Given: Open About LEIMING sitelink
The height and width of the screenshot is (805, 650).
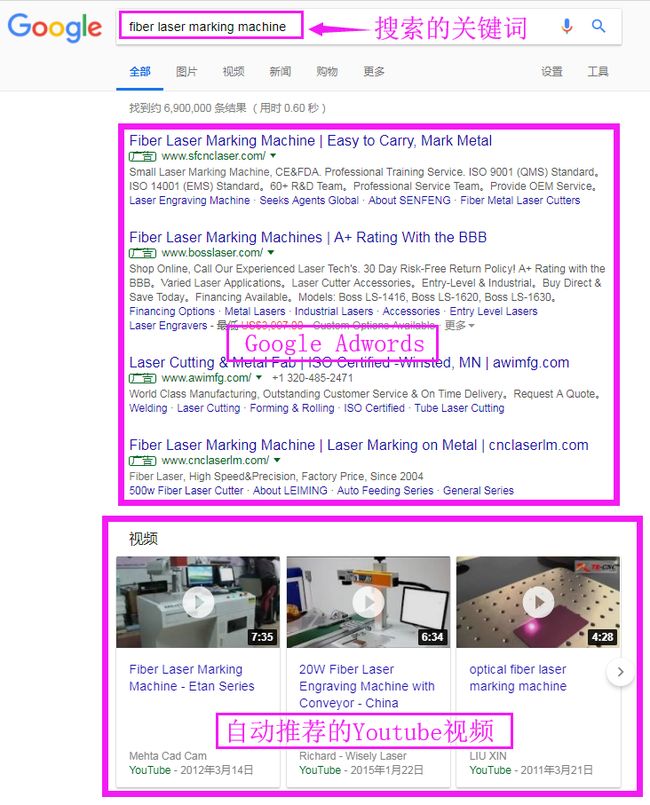Looking at the screenshot, I should tap(290, 490).
